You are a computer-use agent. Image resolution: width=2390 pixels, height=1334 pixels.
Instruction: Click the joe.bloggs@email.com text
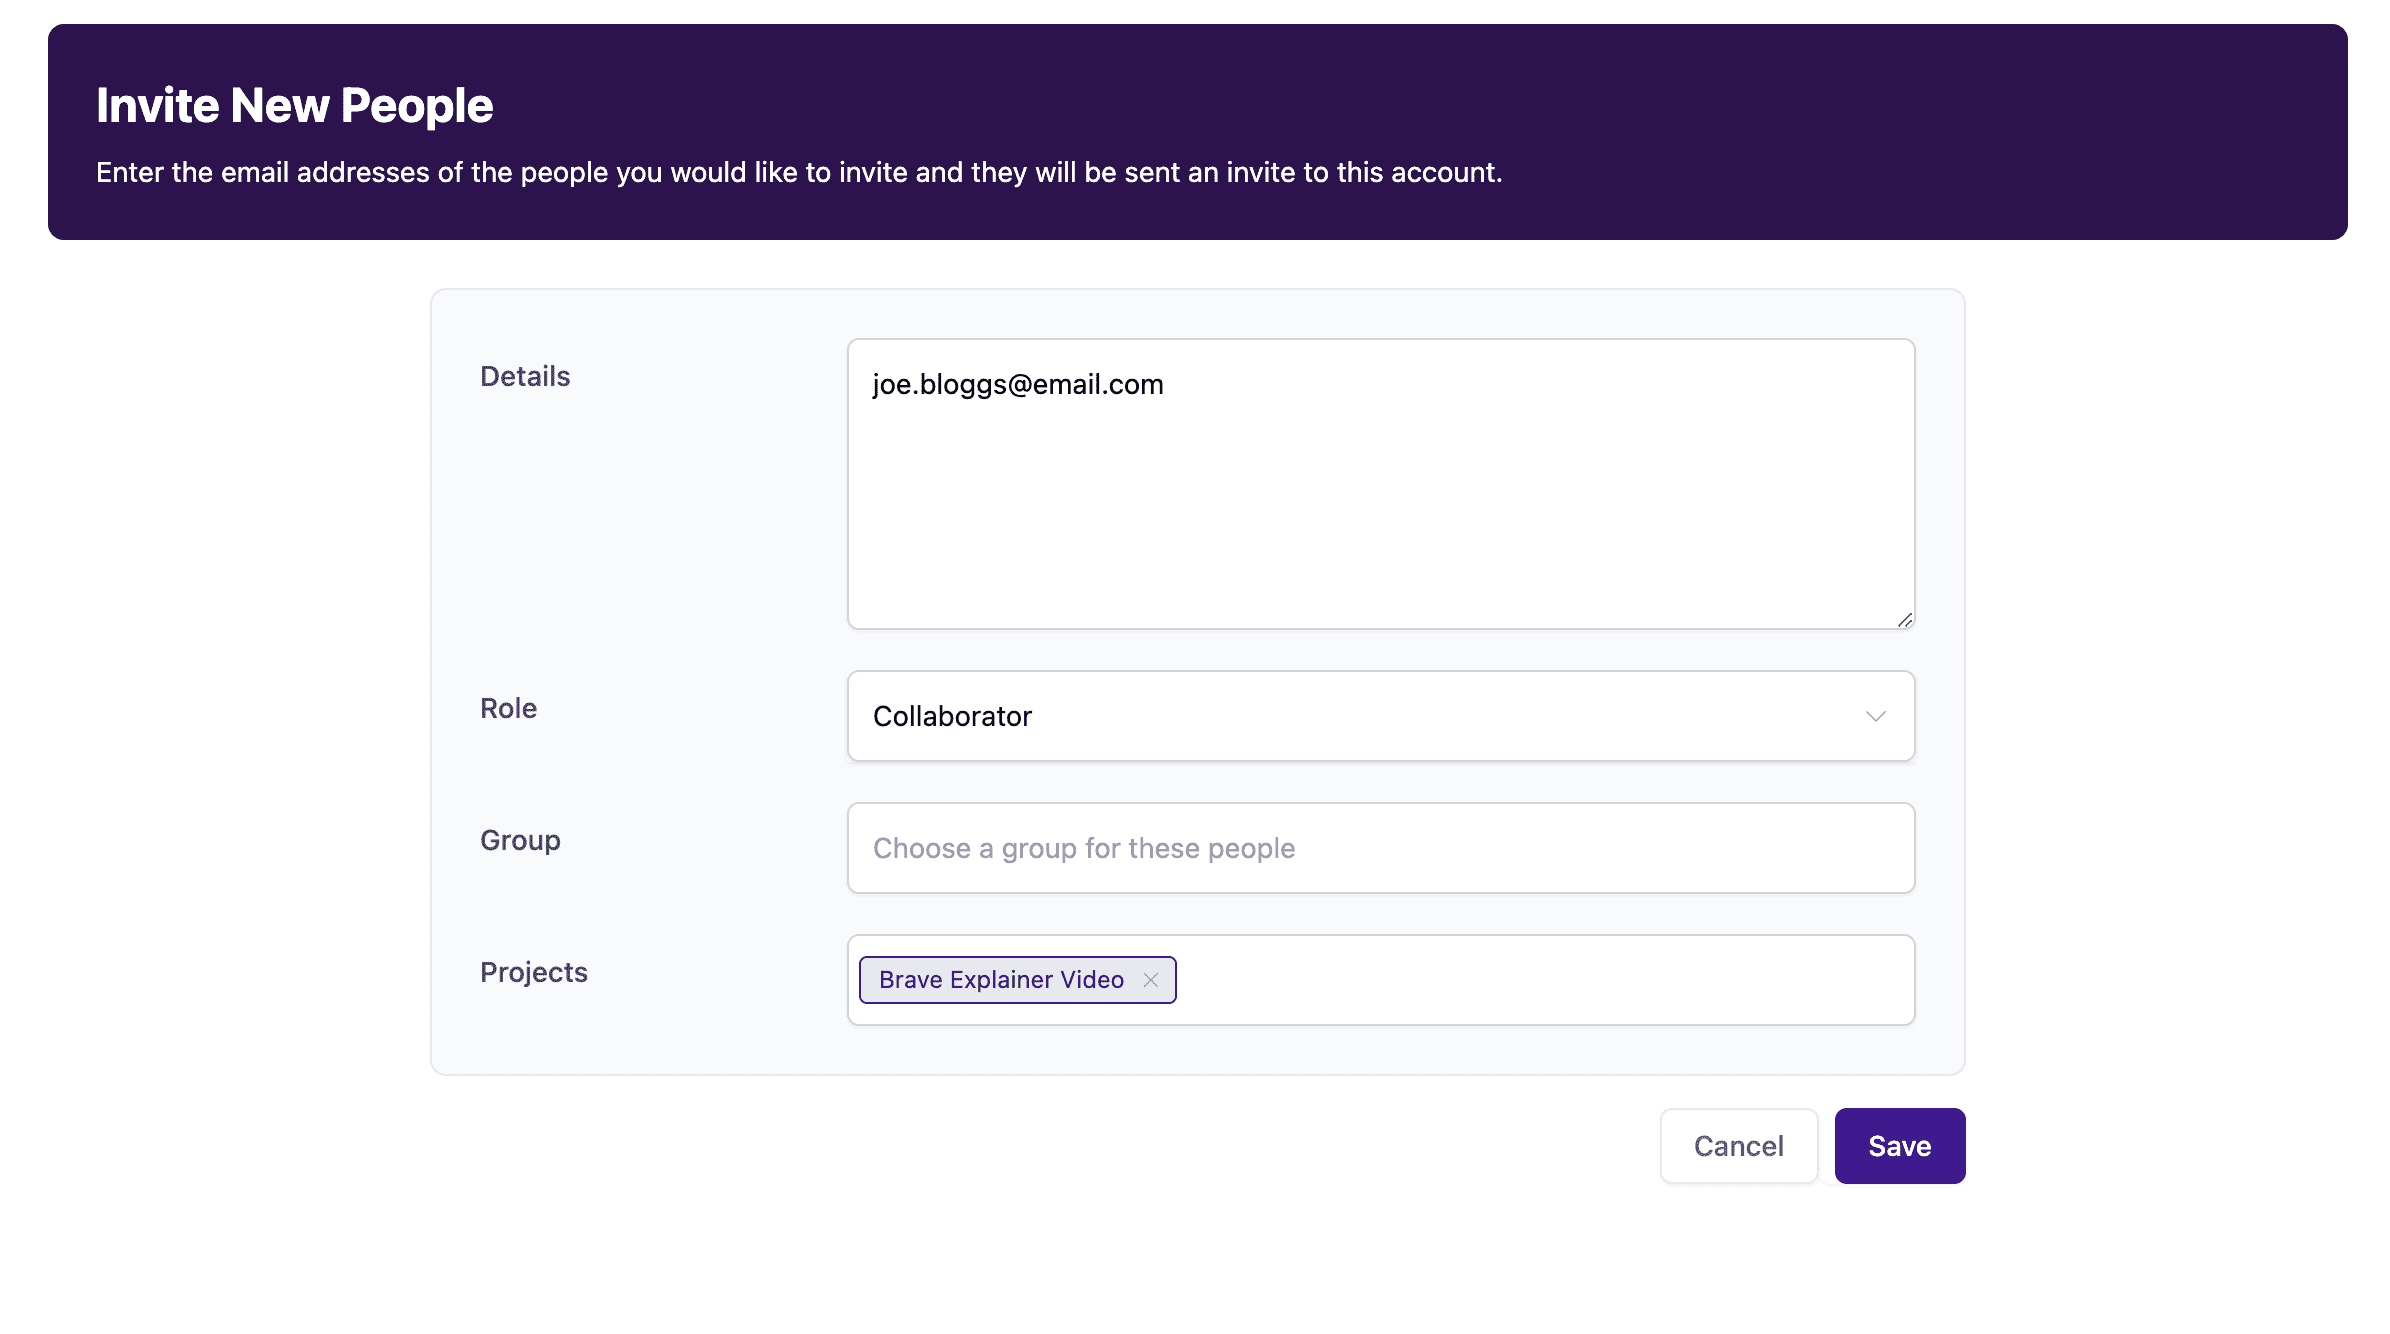tap(1018, 384)
